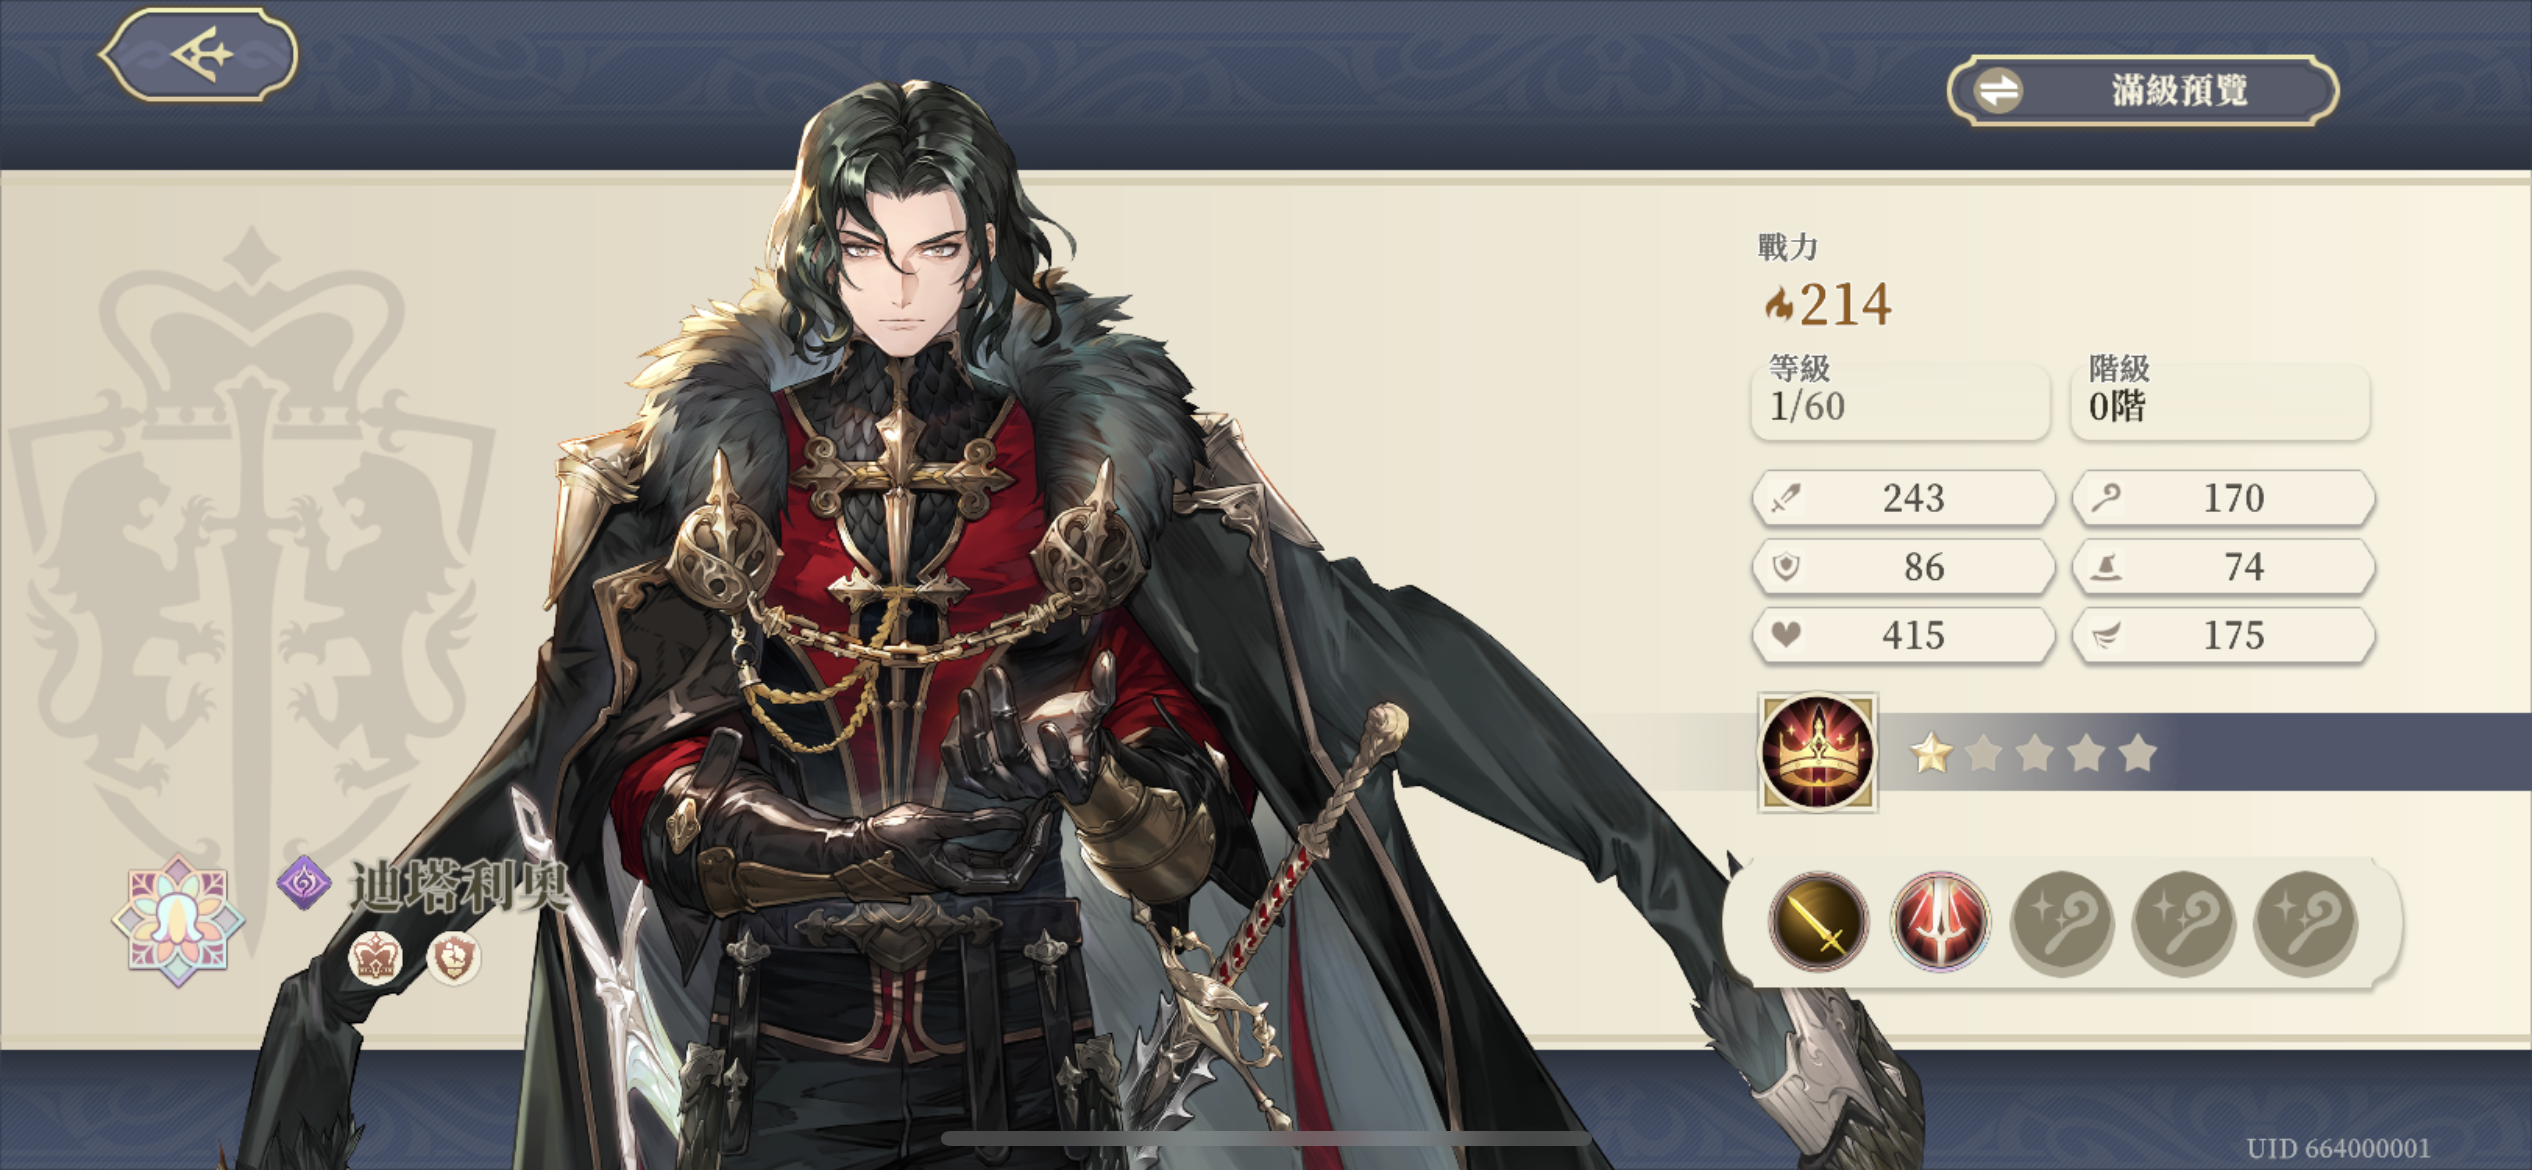Tap the HP stat 415

click(x=1904, y=635)
